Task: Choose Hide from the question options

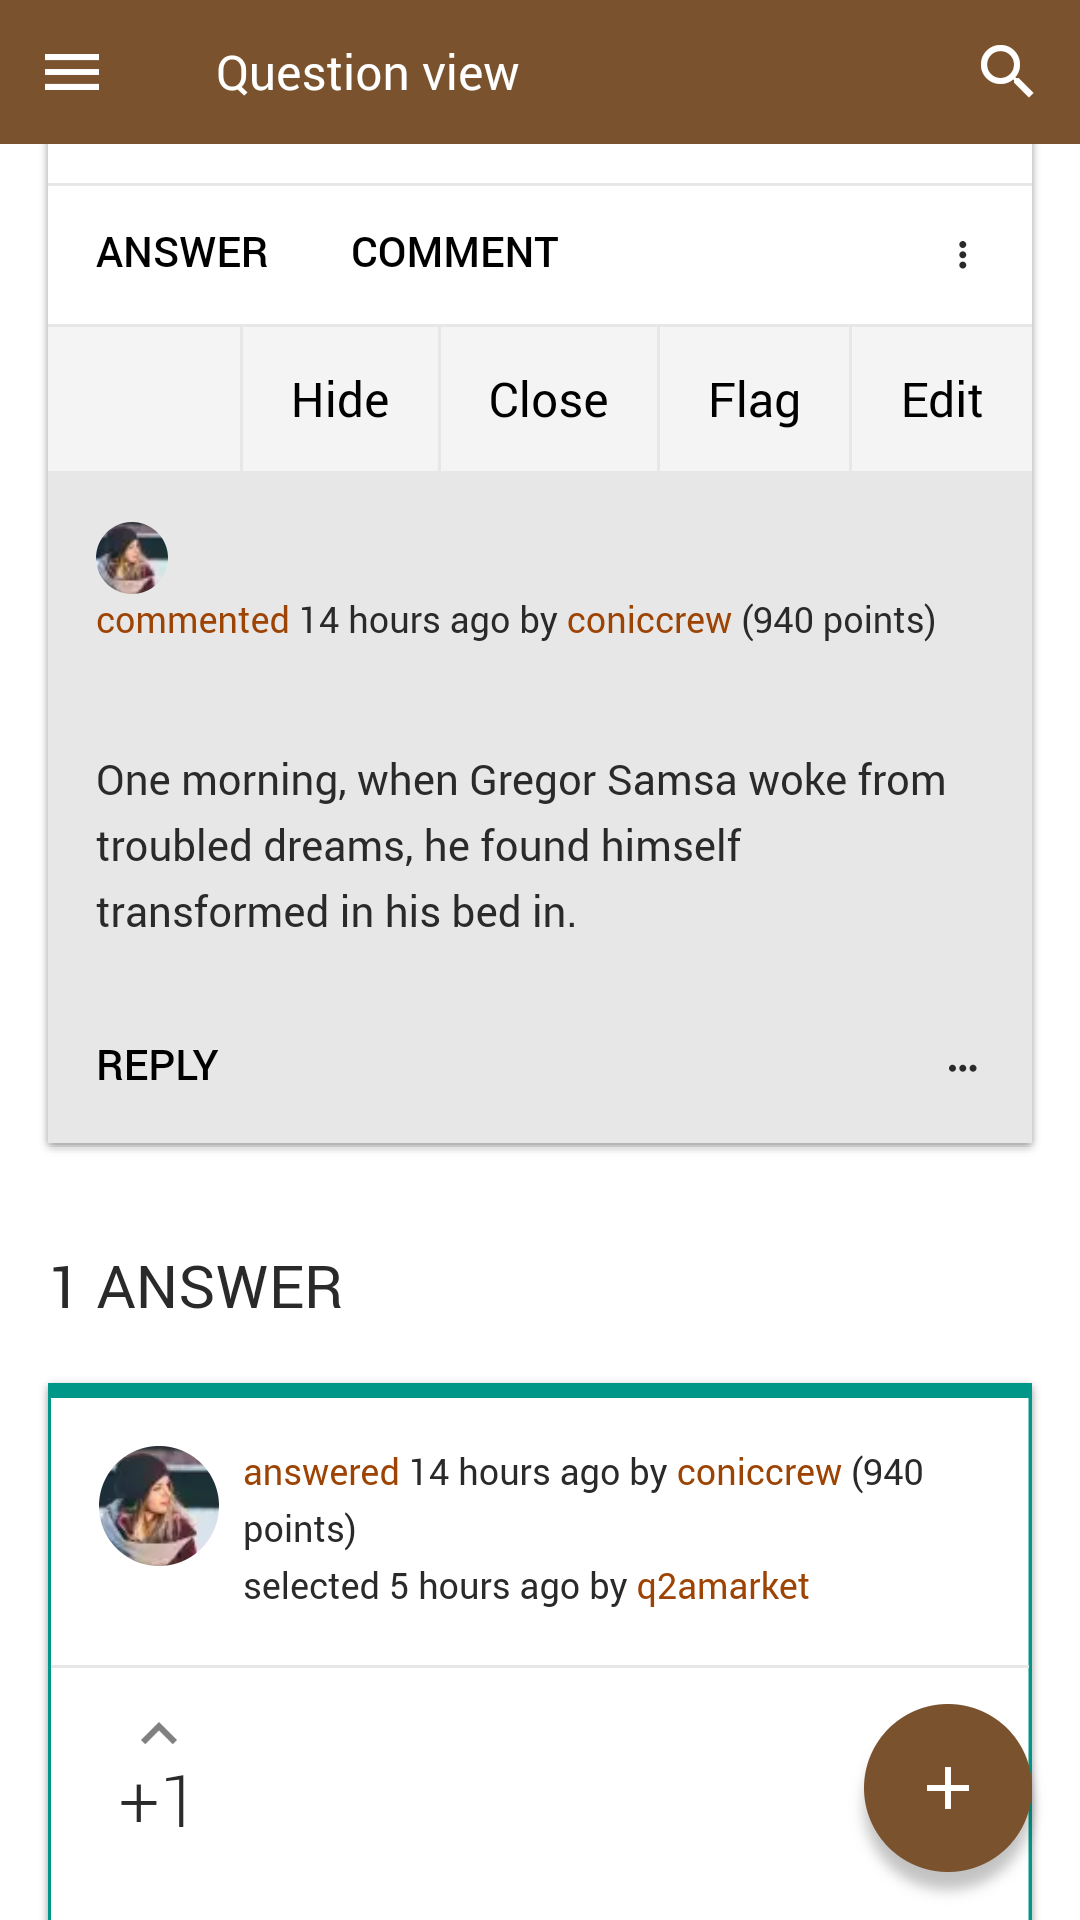Action: coord(340,400)
